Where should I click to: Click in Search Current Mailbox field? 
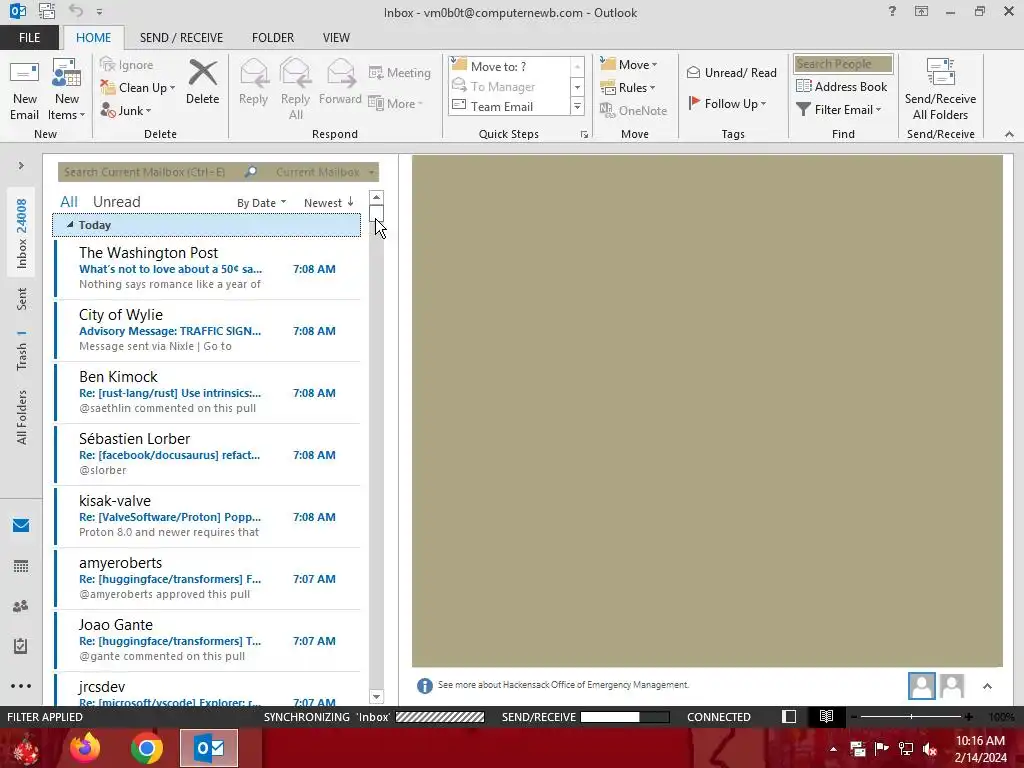point(150,172)
